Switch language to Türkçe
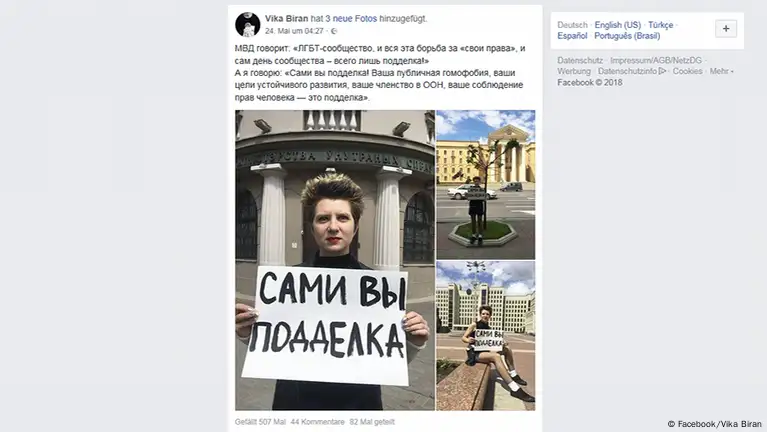This screenshot has height=432, width=767. pos(660,25)
